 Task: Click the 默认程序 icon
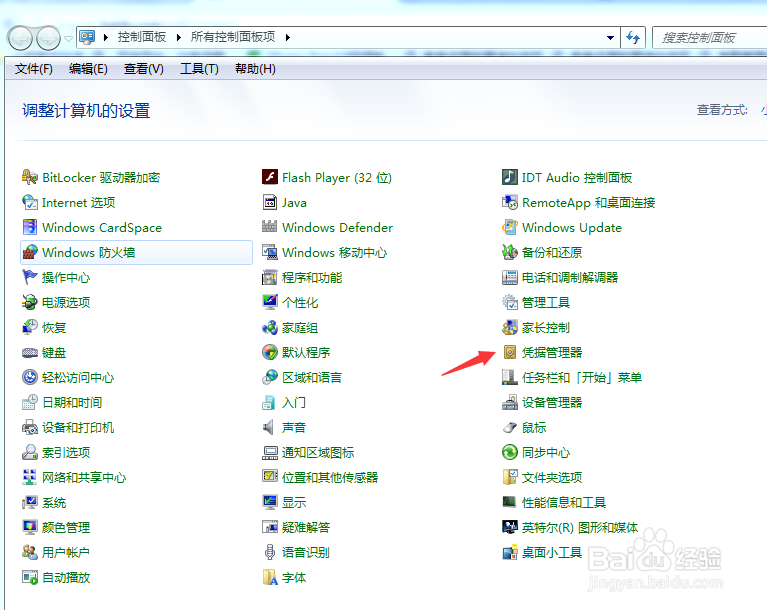point(270,352)
